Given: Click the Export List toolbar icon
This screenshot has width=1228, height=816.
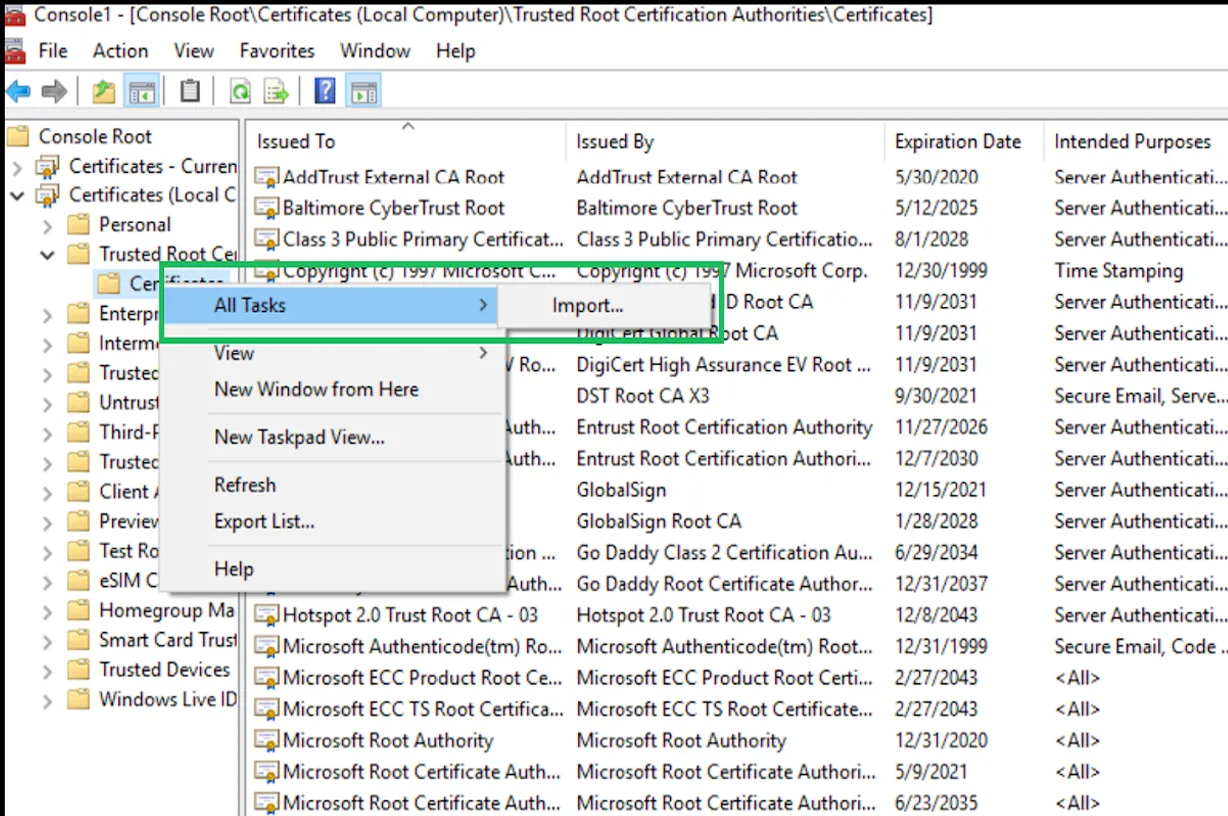Looking at the screenshot, I should [276, 92].
